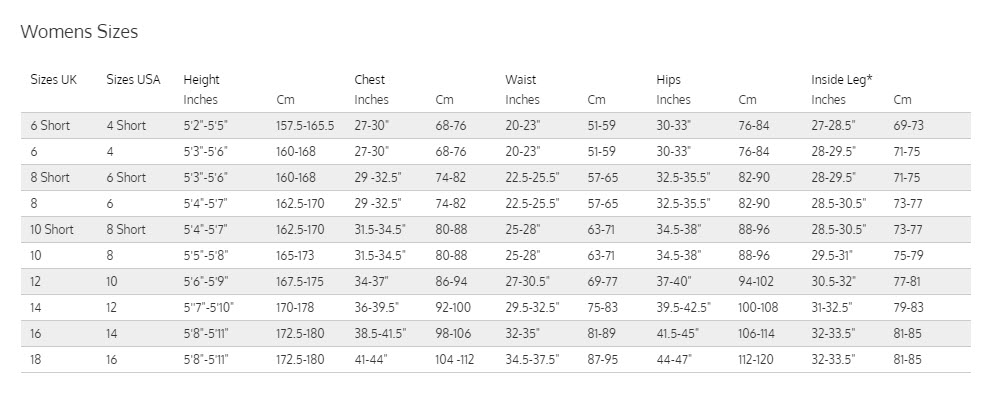Select the Sizes USA column header
This screenshot has height=393, width=992.
[133, 80]
